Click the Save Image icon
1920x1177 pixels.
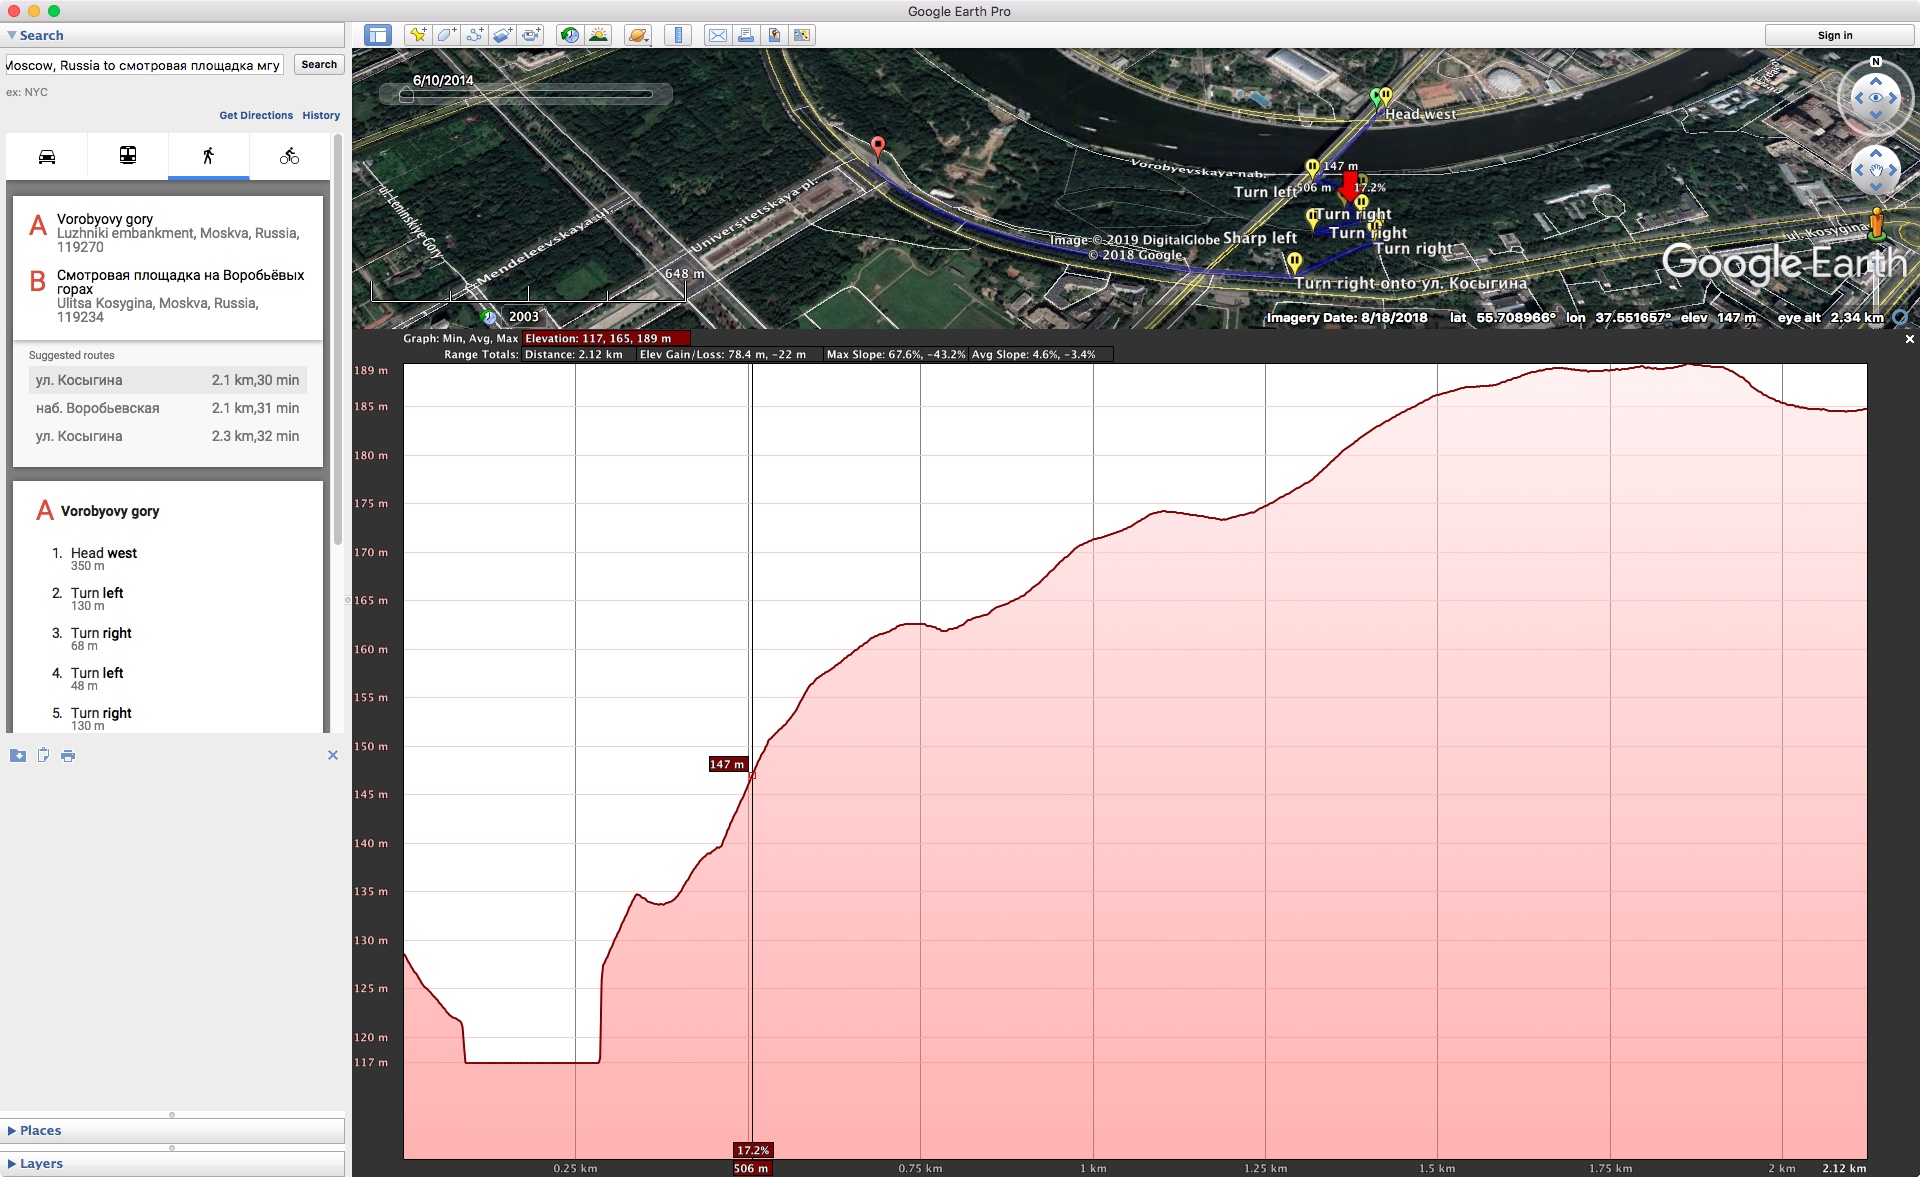click(773, 35)
